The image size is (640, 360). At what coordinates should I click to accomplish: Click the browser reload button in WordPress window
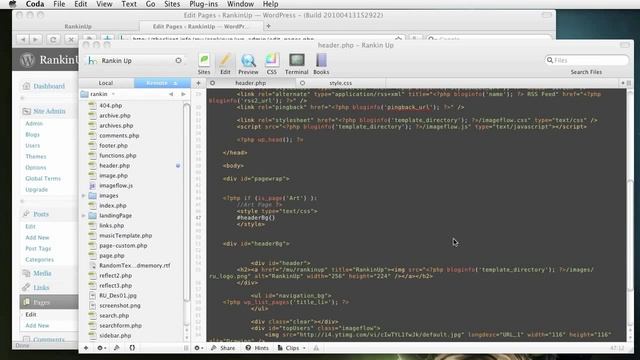53,39
